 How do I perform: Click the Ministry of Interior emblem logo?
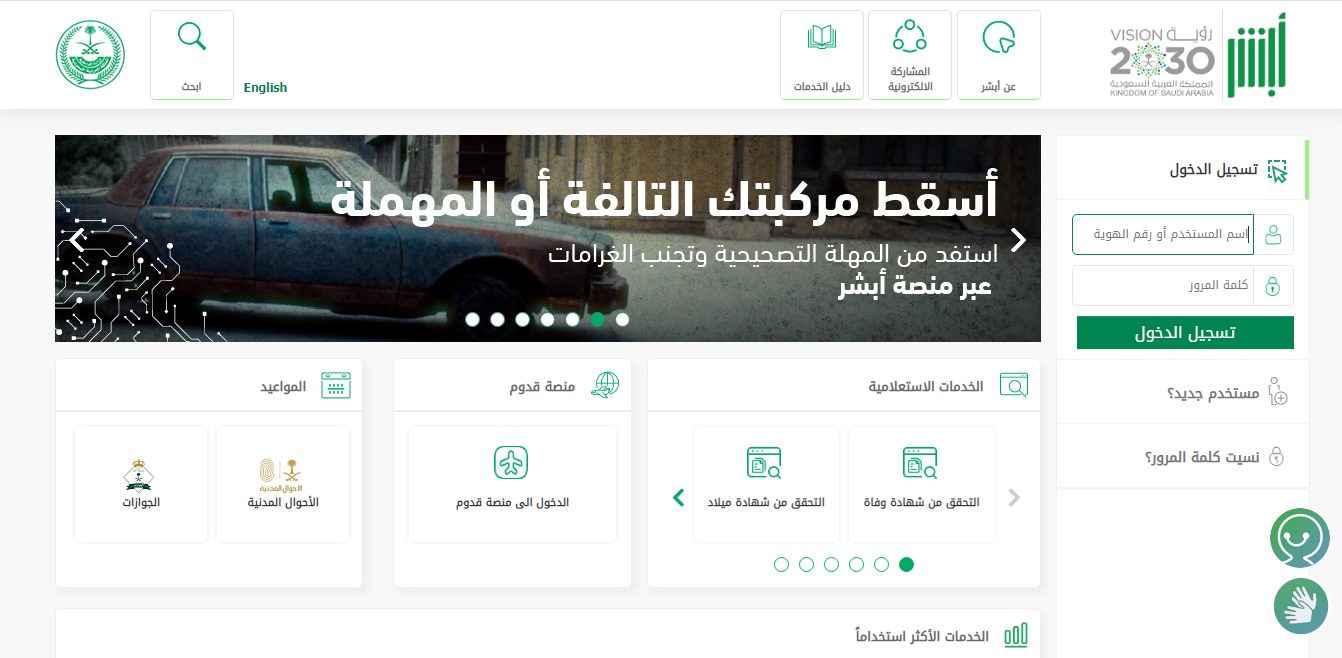tap(90, 54)
